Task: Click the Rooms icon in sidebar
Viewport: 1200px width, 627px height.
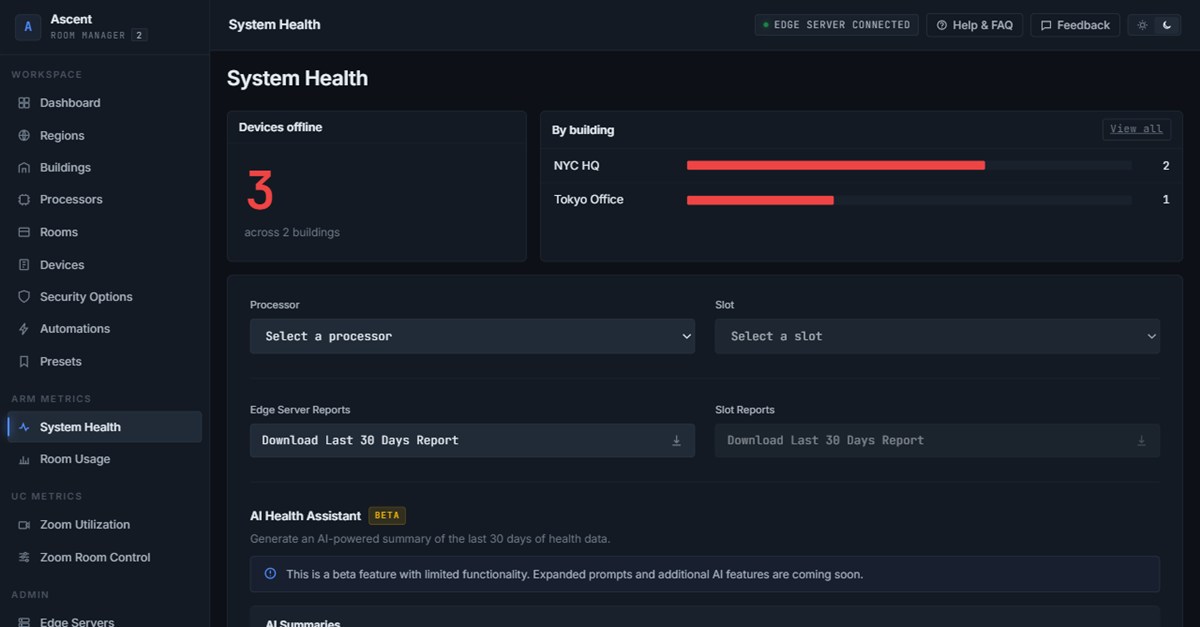Action: click(24, 232)
